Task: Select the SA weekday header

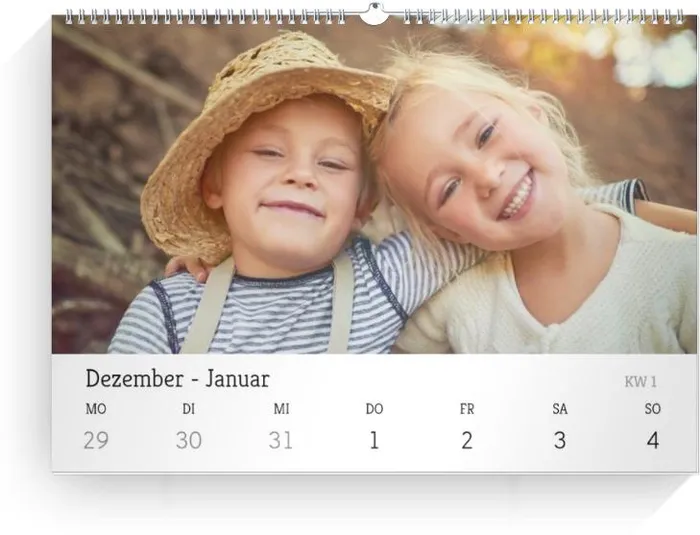Action: [x=560, y=409]
